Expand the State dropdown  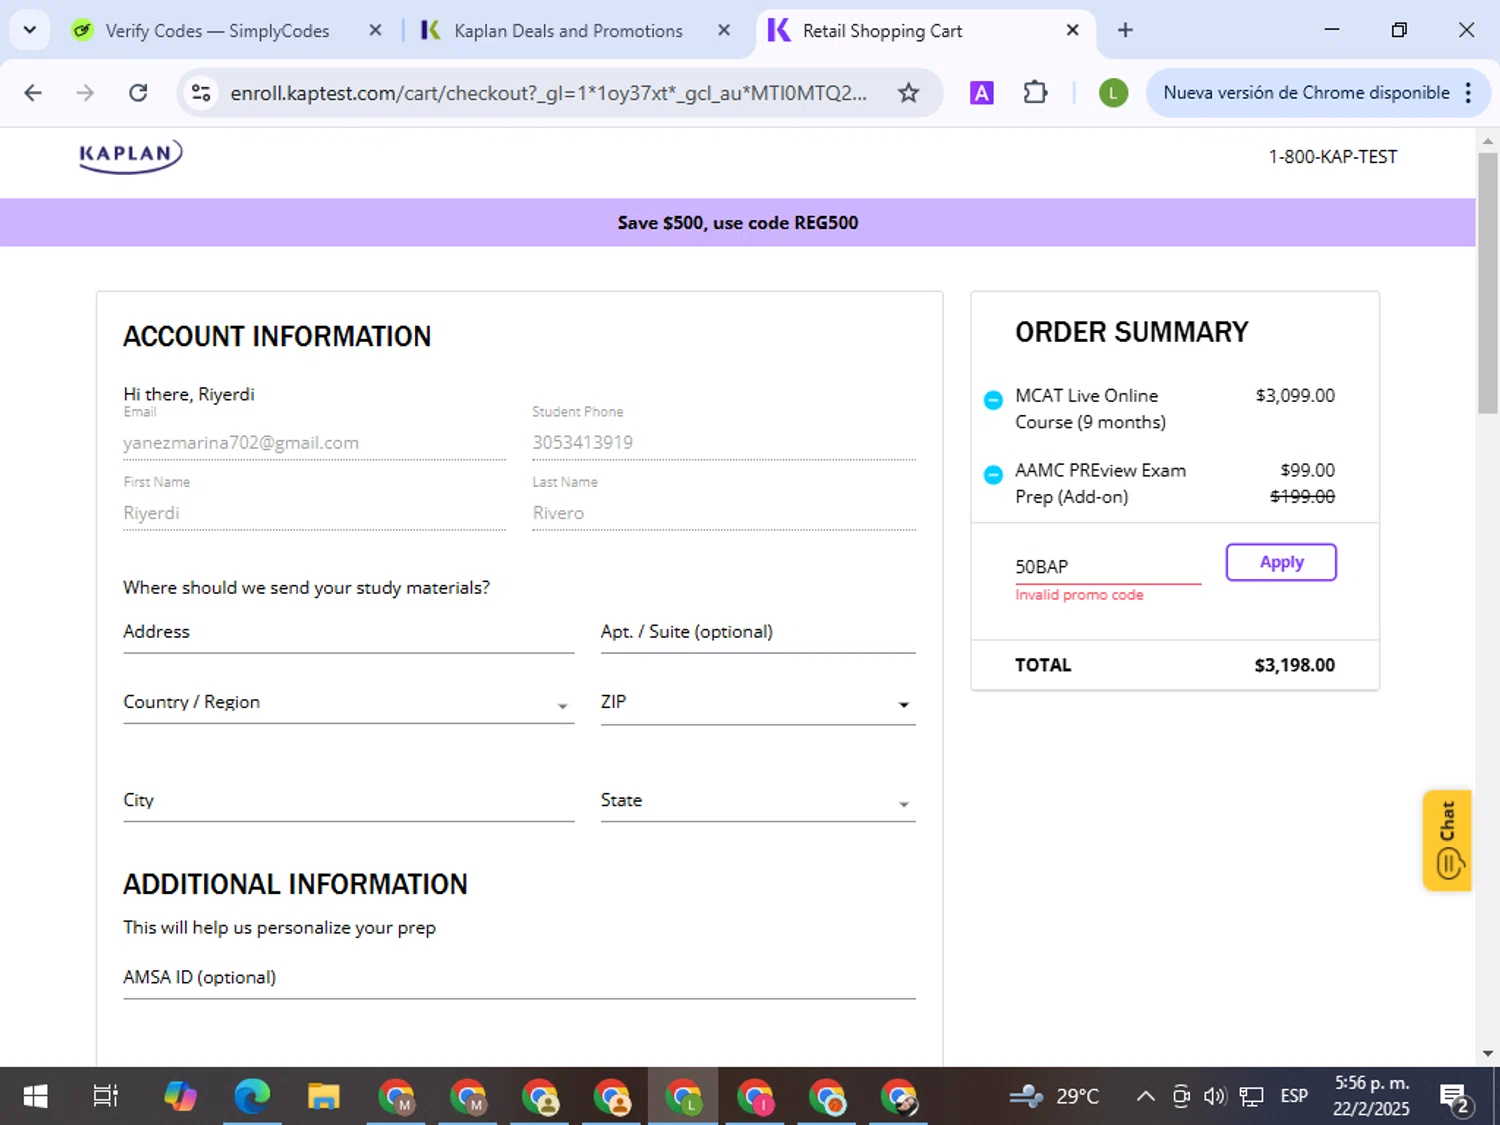903,804
